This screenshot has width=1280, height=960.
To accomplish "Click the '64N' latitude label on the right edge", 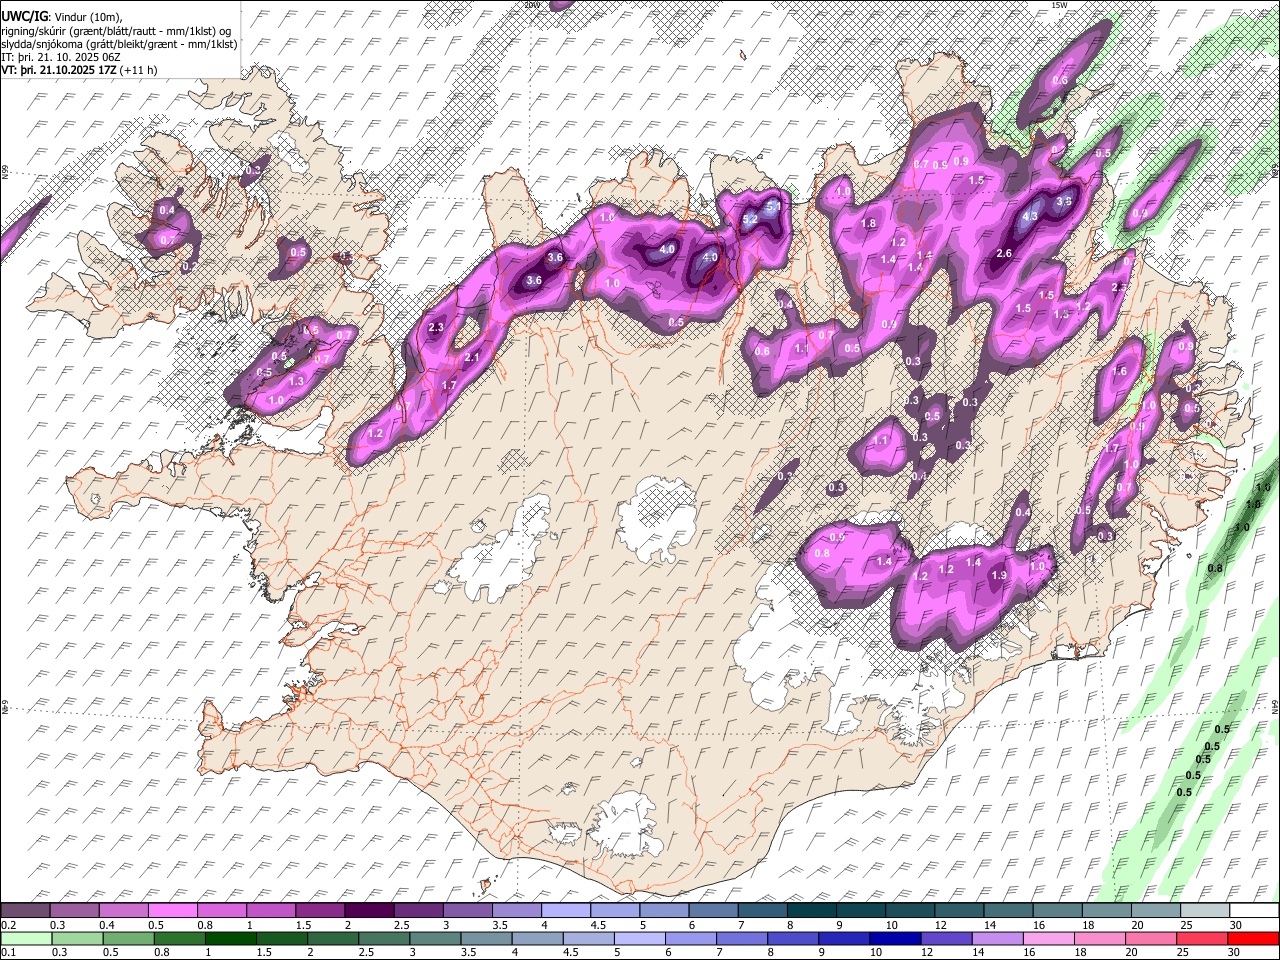I will tap(1275, 706).
